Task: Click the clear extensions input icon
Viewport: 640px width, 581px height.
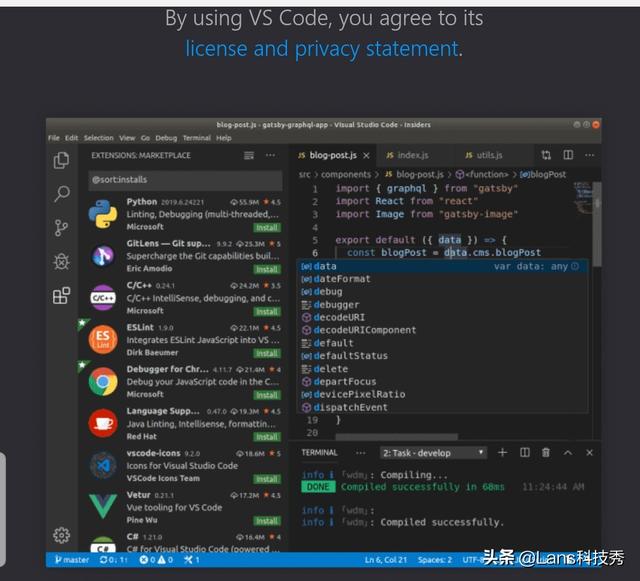Action: pos(249,155)
